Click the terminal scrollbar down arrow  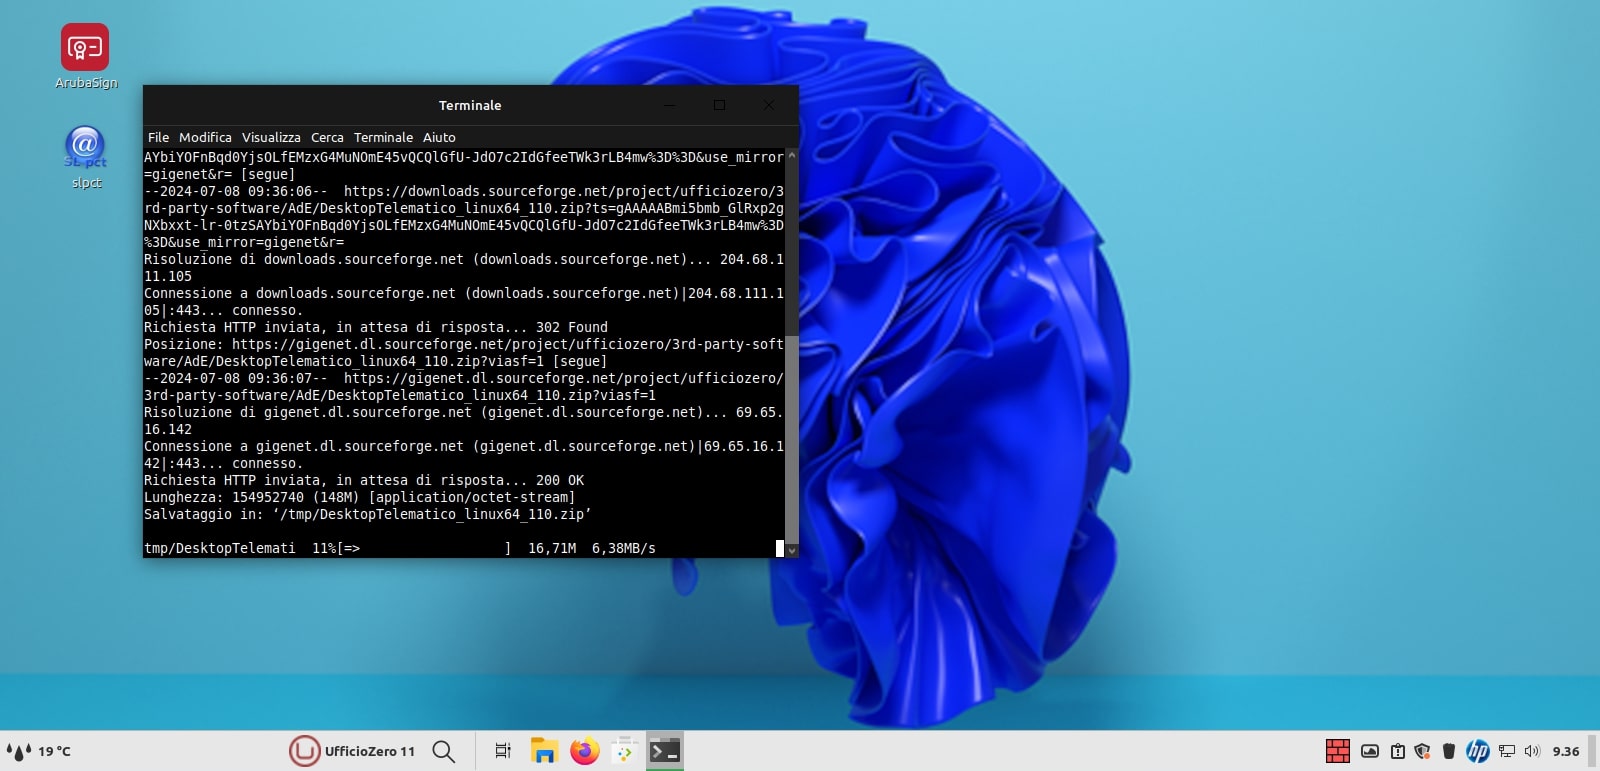pyautogui.click(x=791, y=550)
